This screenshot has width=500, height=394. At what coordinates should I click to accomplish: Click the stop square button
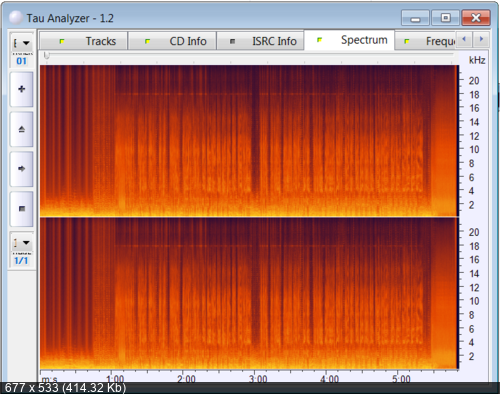pyautogui.click(x=22, y=209)
